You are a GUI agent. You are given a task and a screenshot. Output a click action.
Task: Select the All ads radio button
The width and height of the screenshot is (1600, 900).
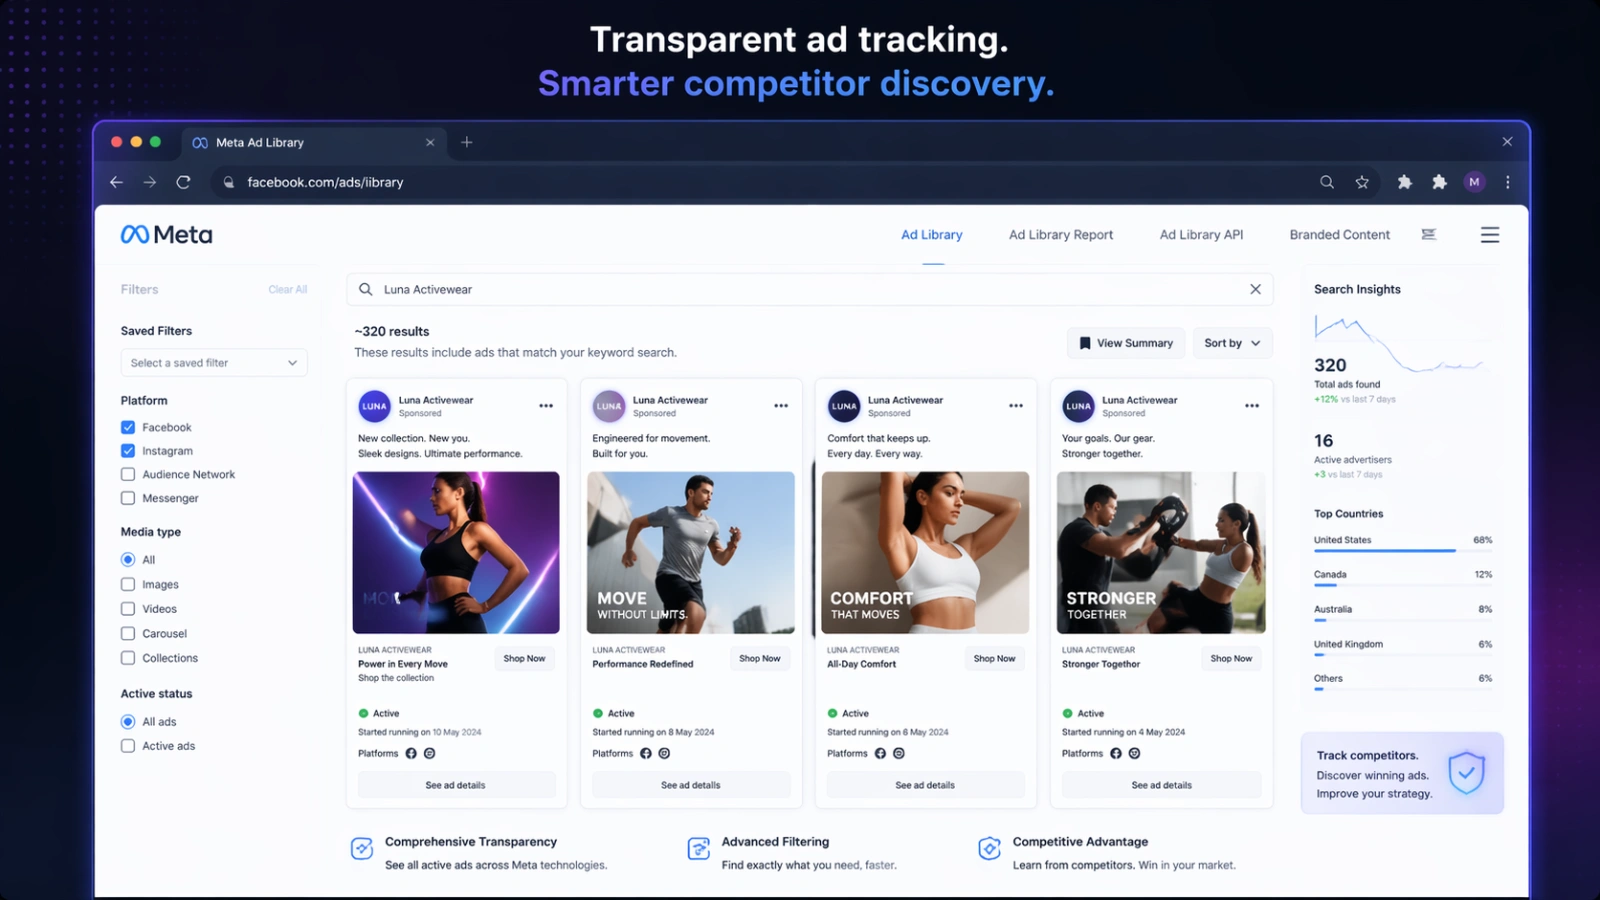[128, 722]
